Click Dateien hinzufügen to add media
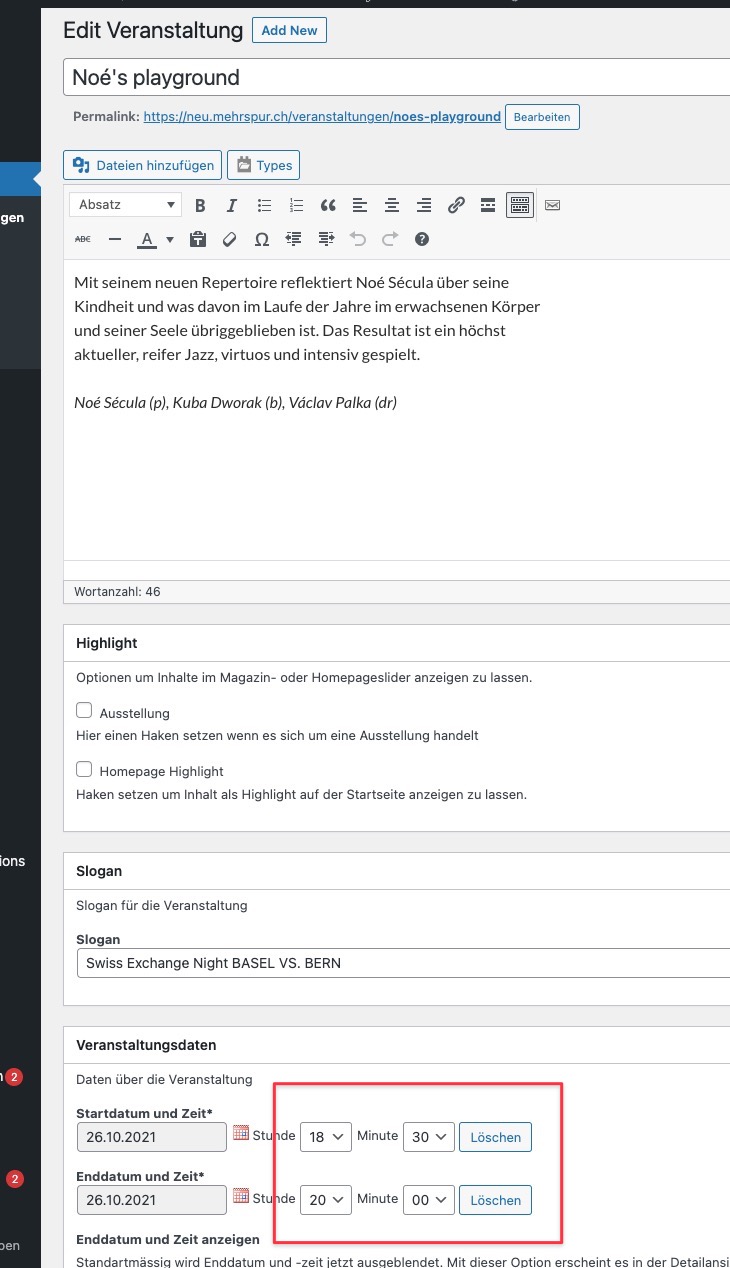The width and height of the screenshot is (730, 1268). click(x=144, y=165)
